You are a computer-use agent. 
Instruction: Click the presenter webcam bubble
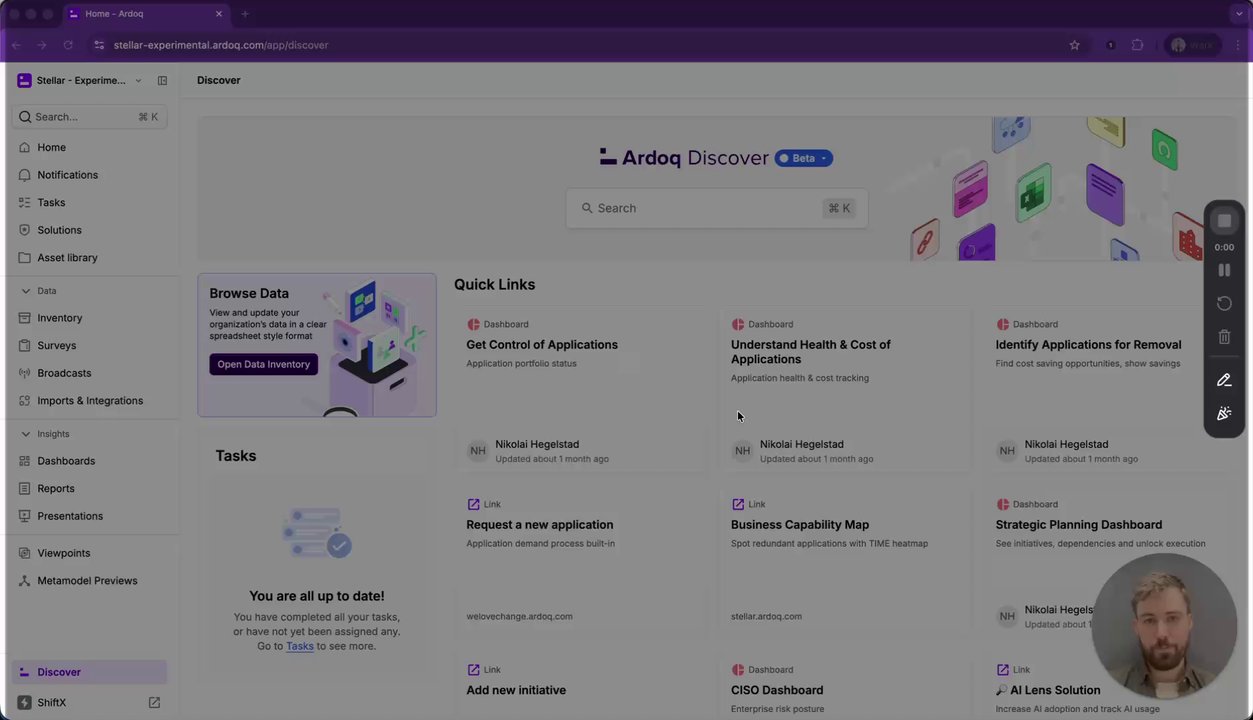1165,626
